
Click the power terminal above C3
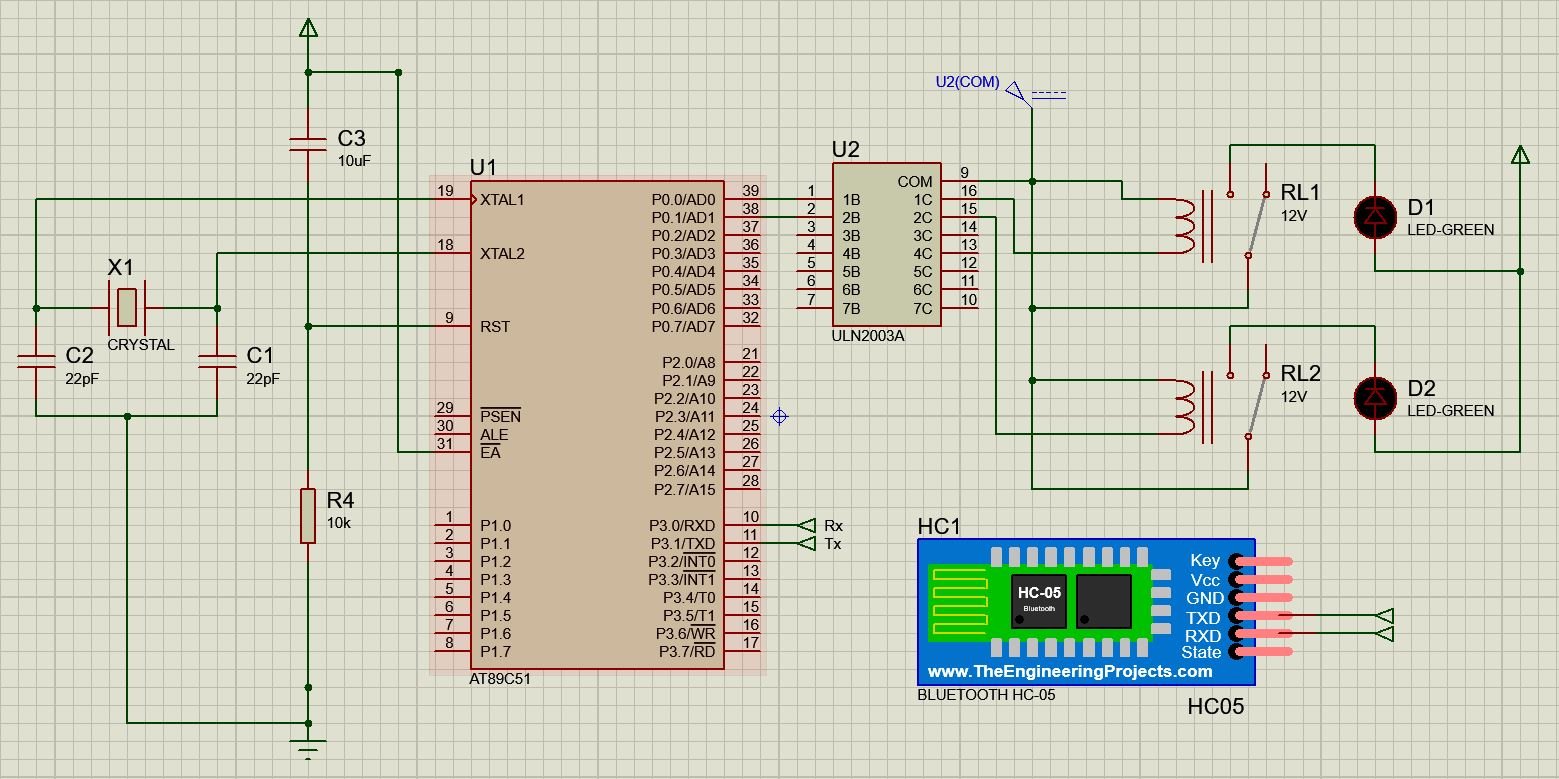[x=308, y=27]
